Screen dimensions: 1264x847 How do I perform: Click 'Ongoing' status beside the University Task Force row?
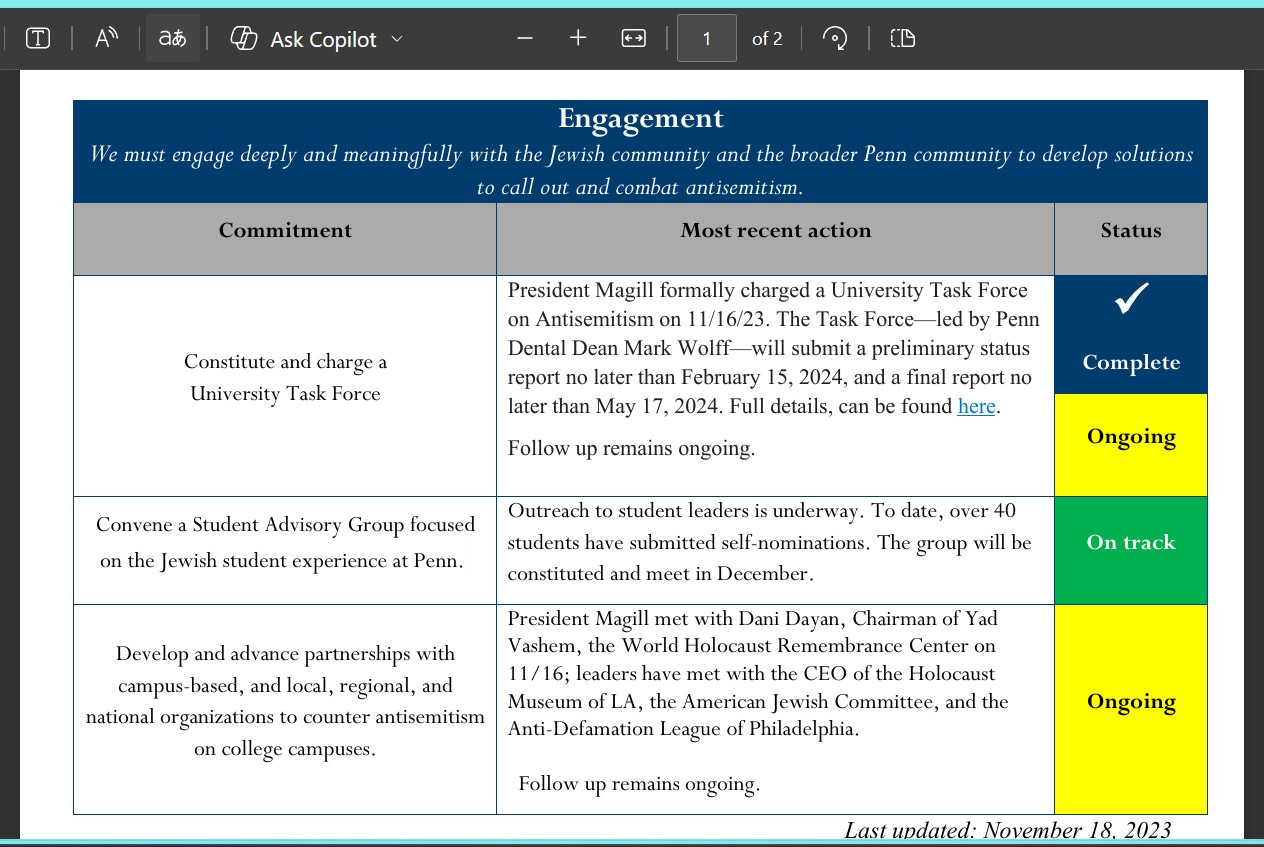point(1131,445)
